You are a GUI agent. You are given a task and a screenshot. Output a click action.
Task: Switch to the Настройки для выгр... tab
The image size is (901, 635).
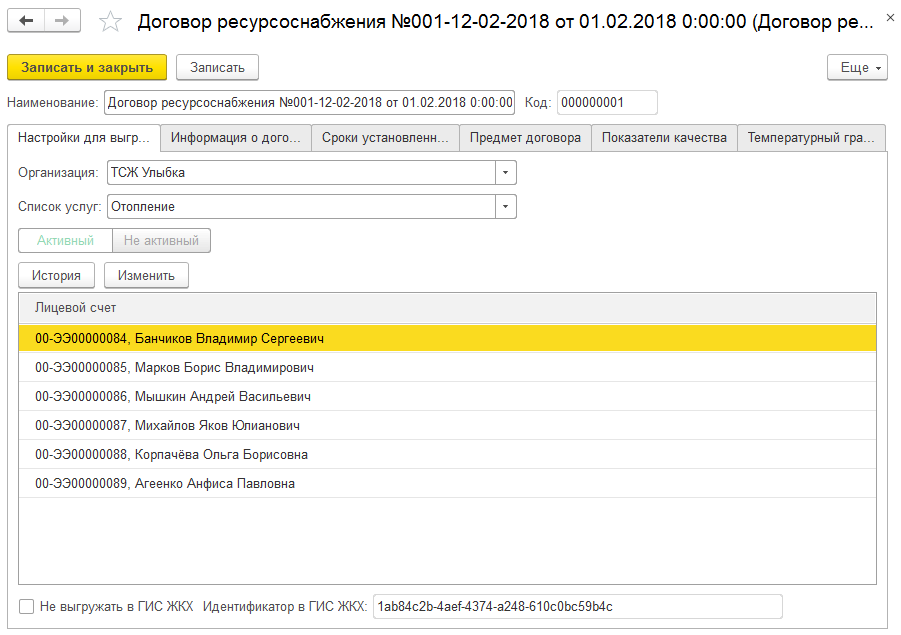click(x=84, y=138)
